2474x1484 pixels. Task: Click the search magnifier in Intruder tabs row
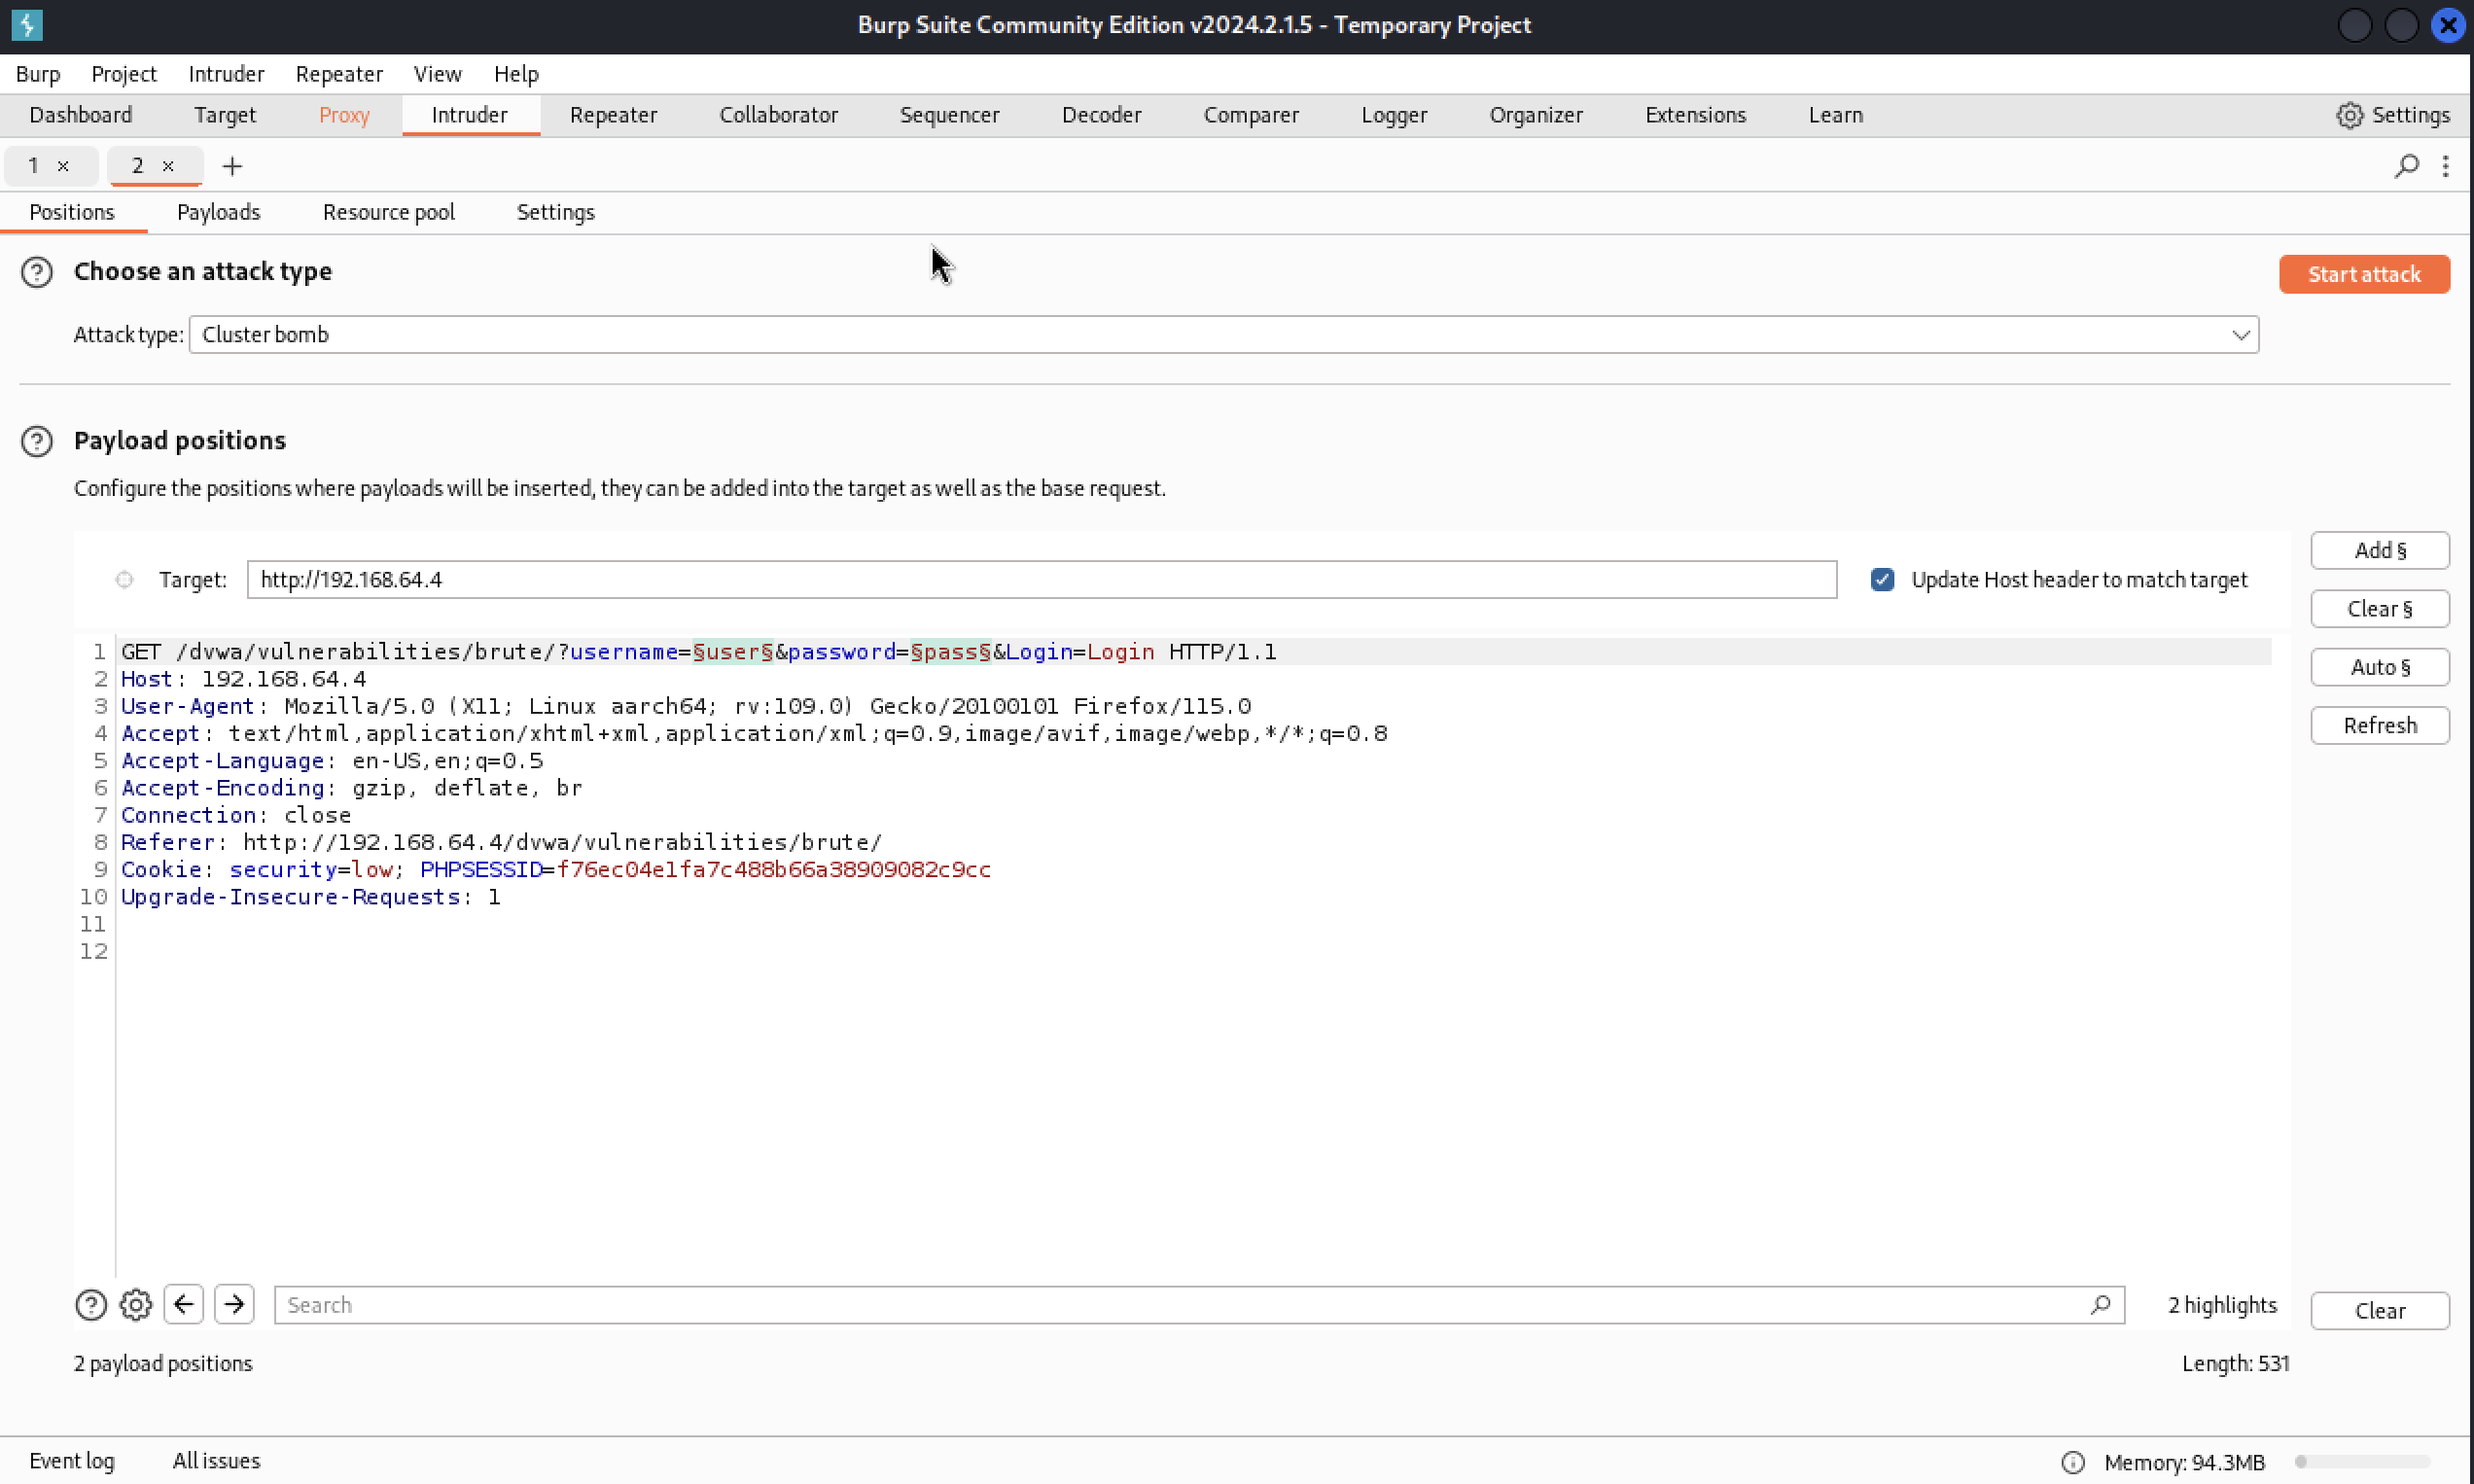(x=2406, y=166)
